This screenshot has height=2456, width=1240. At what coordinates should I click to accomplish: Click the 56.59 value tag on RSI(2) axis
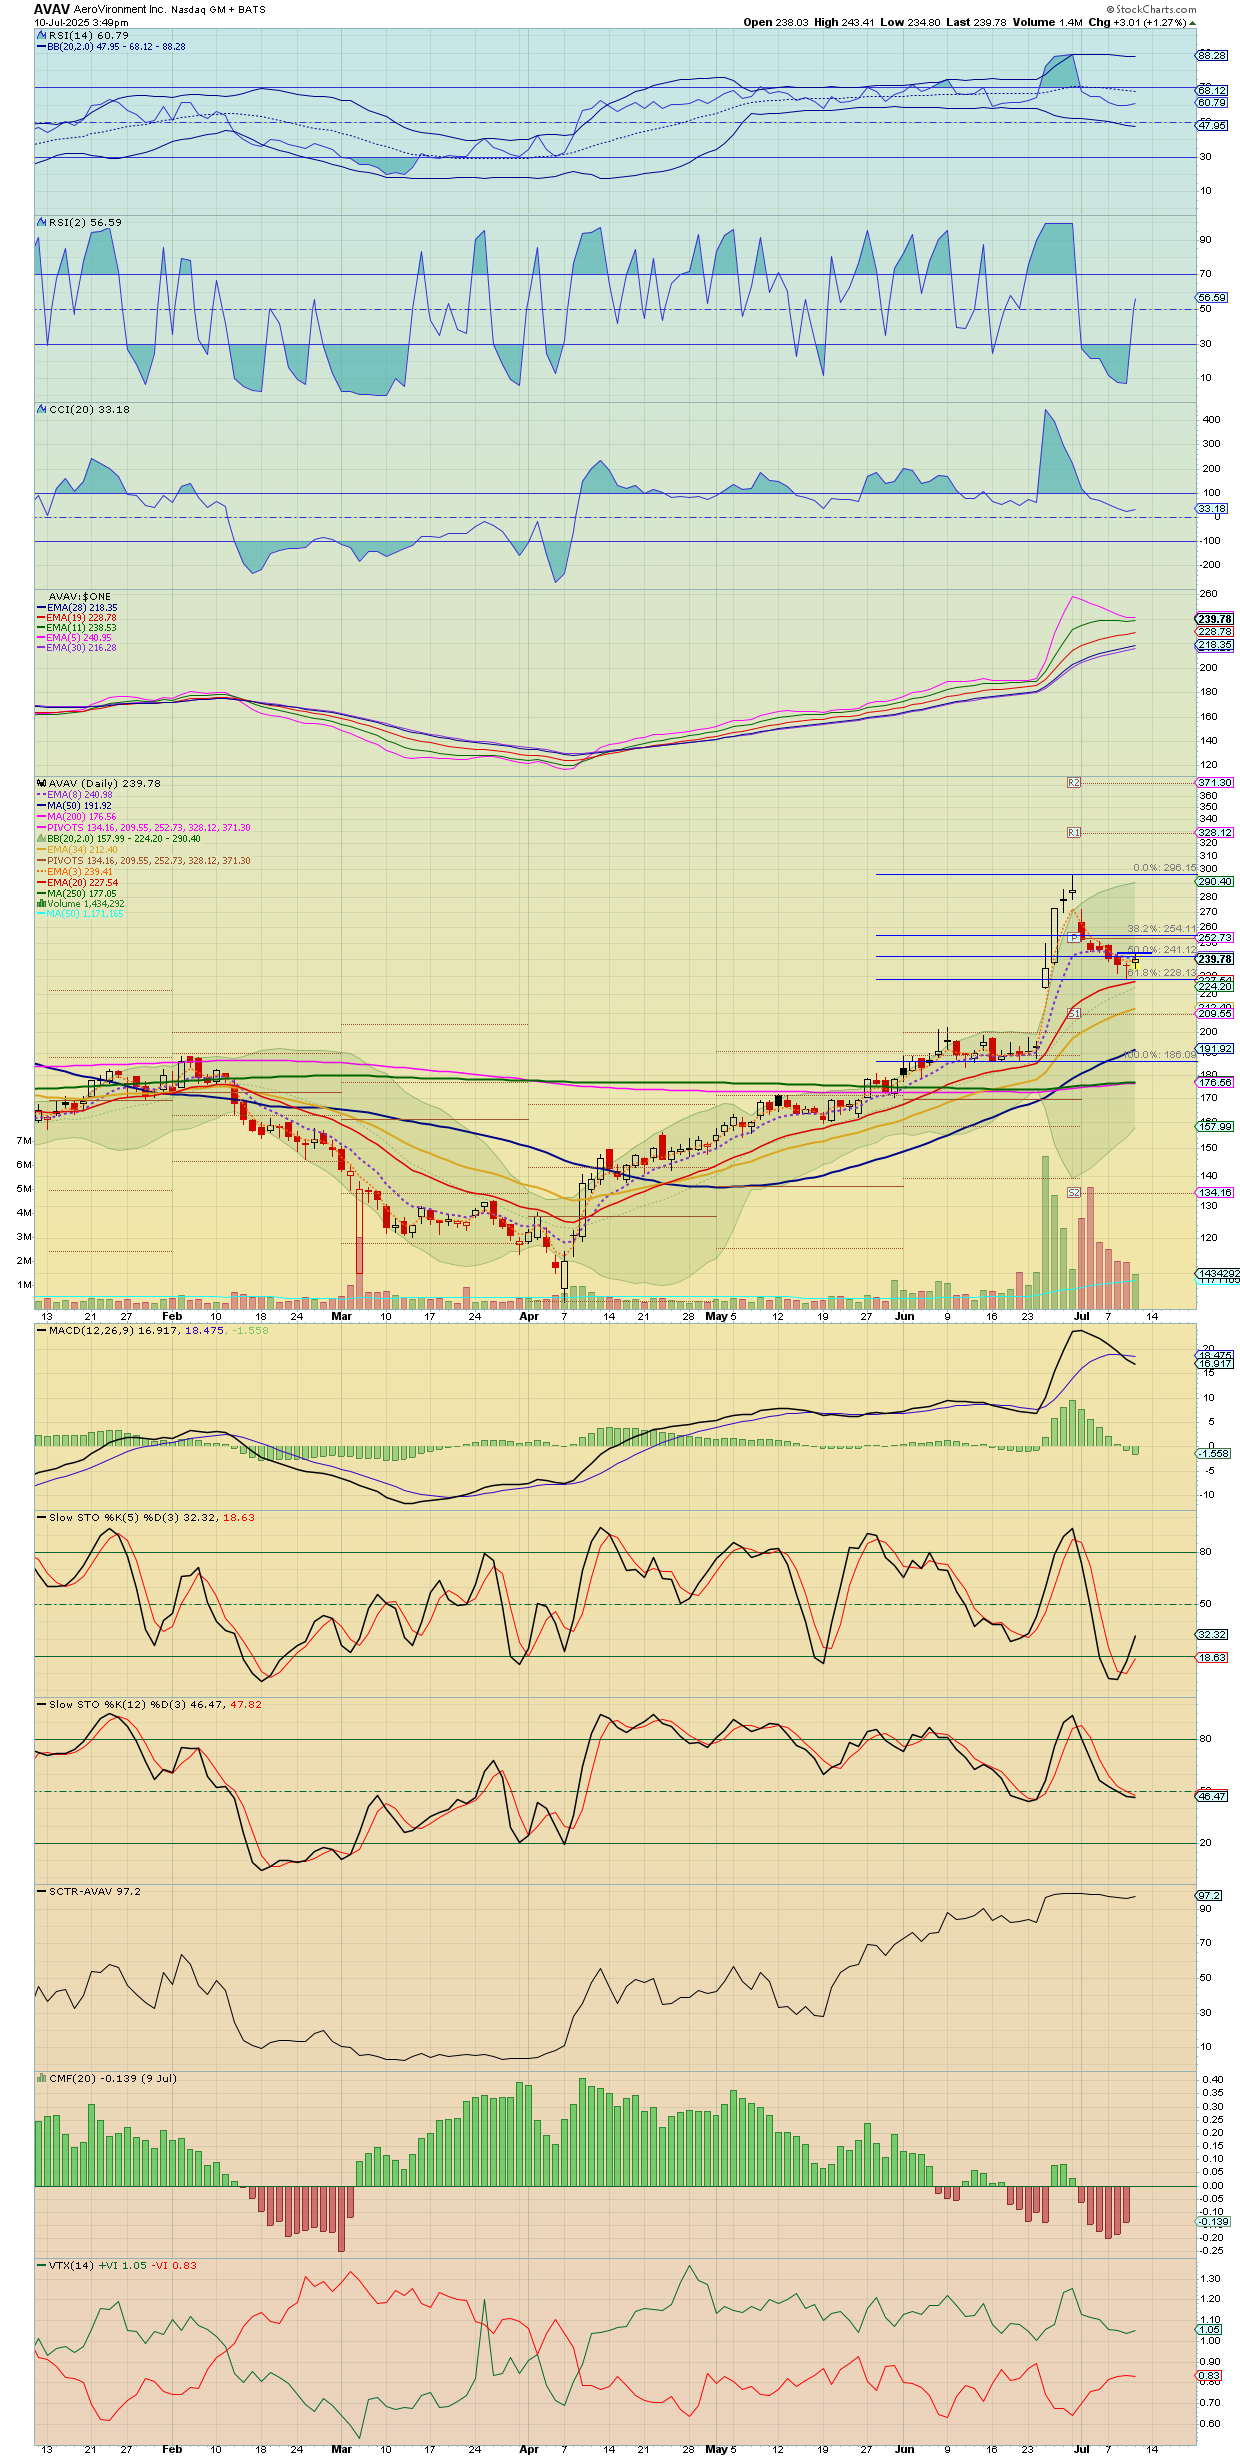click(x=1212, y=298)
